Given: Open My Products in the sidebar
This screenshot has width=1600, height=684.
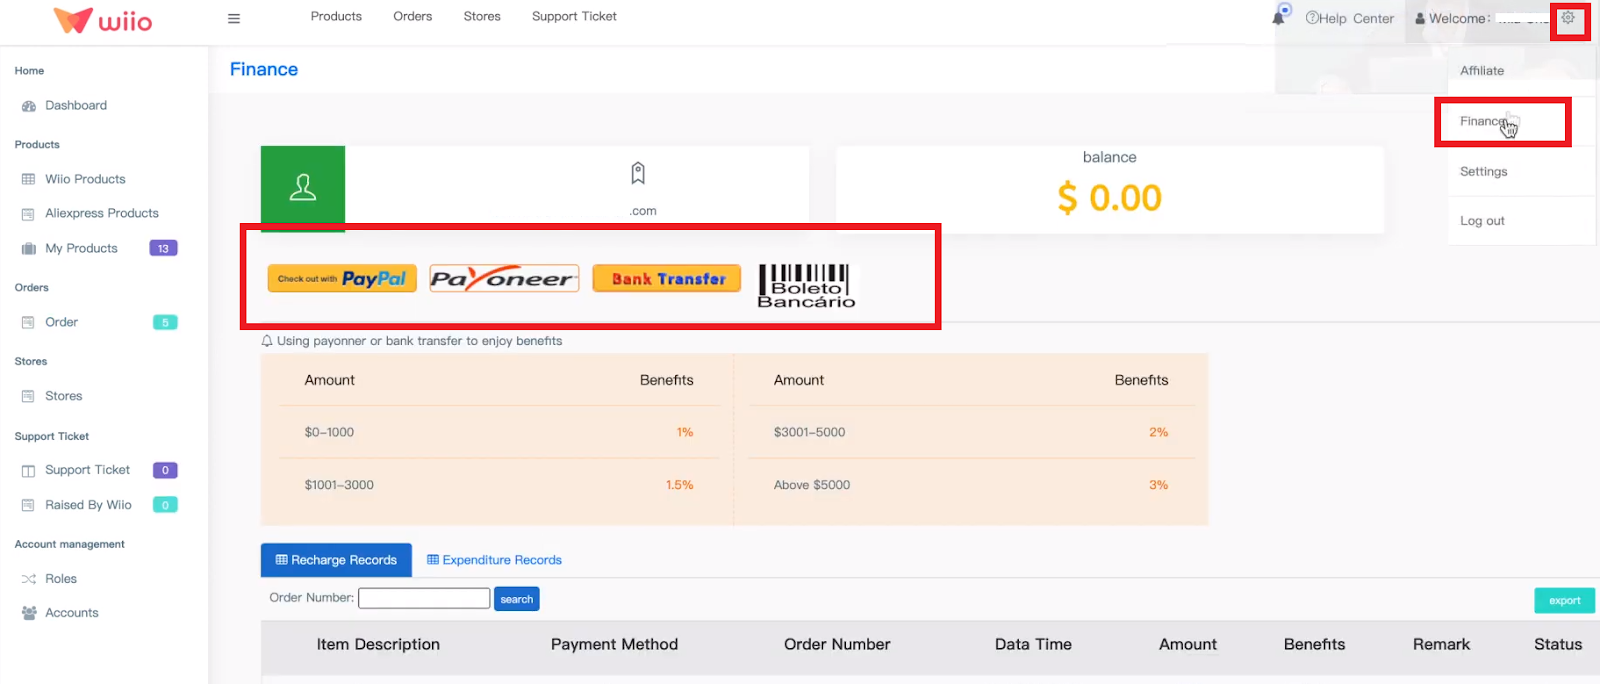Looking at the screenshot, I should pos(81,249).
